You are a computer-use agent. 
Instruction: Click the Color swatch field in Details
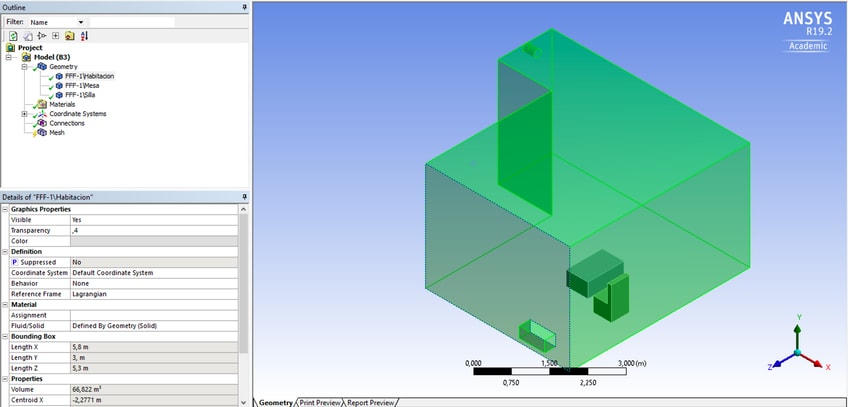click(x=154, y=241)
